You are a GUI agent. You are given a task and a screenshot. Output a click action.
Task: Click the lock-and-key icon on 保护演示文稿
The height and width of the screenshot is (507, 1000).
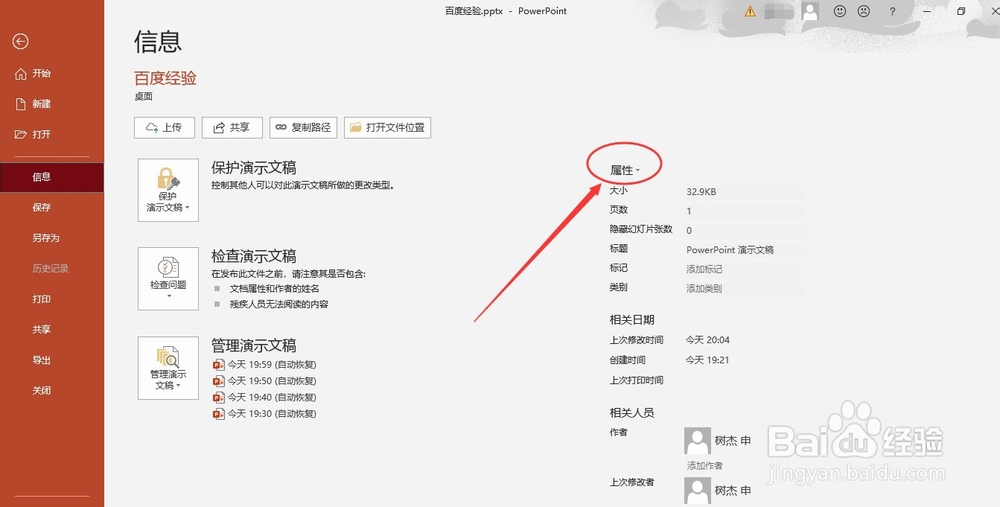[x=168, y=179]
